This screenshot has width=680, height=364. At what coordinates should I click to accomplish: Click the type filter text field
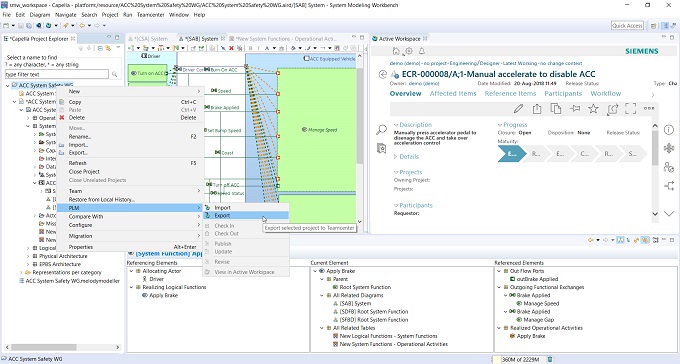coord(56,74)
